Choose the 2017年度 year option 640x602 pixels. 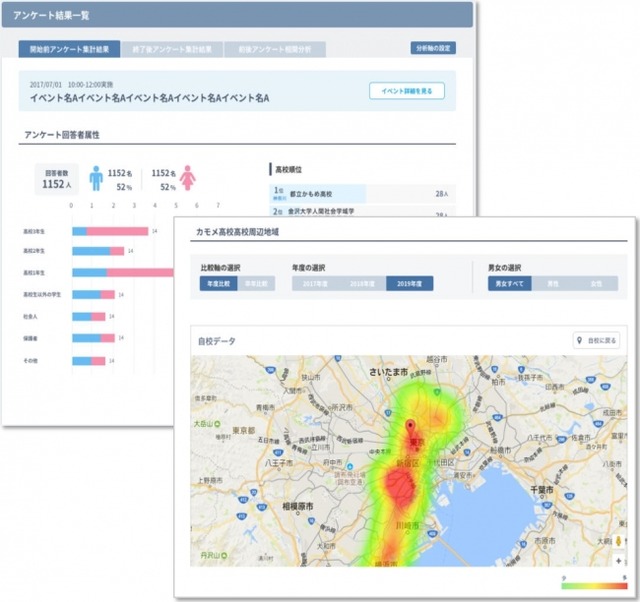315,284
